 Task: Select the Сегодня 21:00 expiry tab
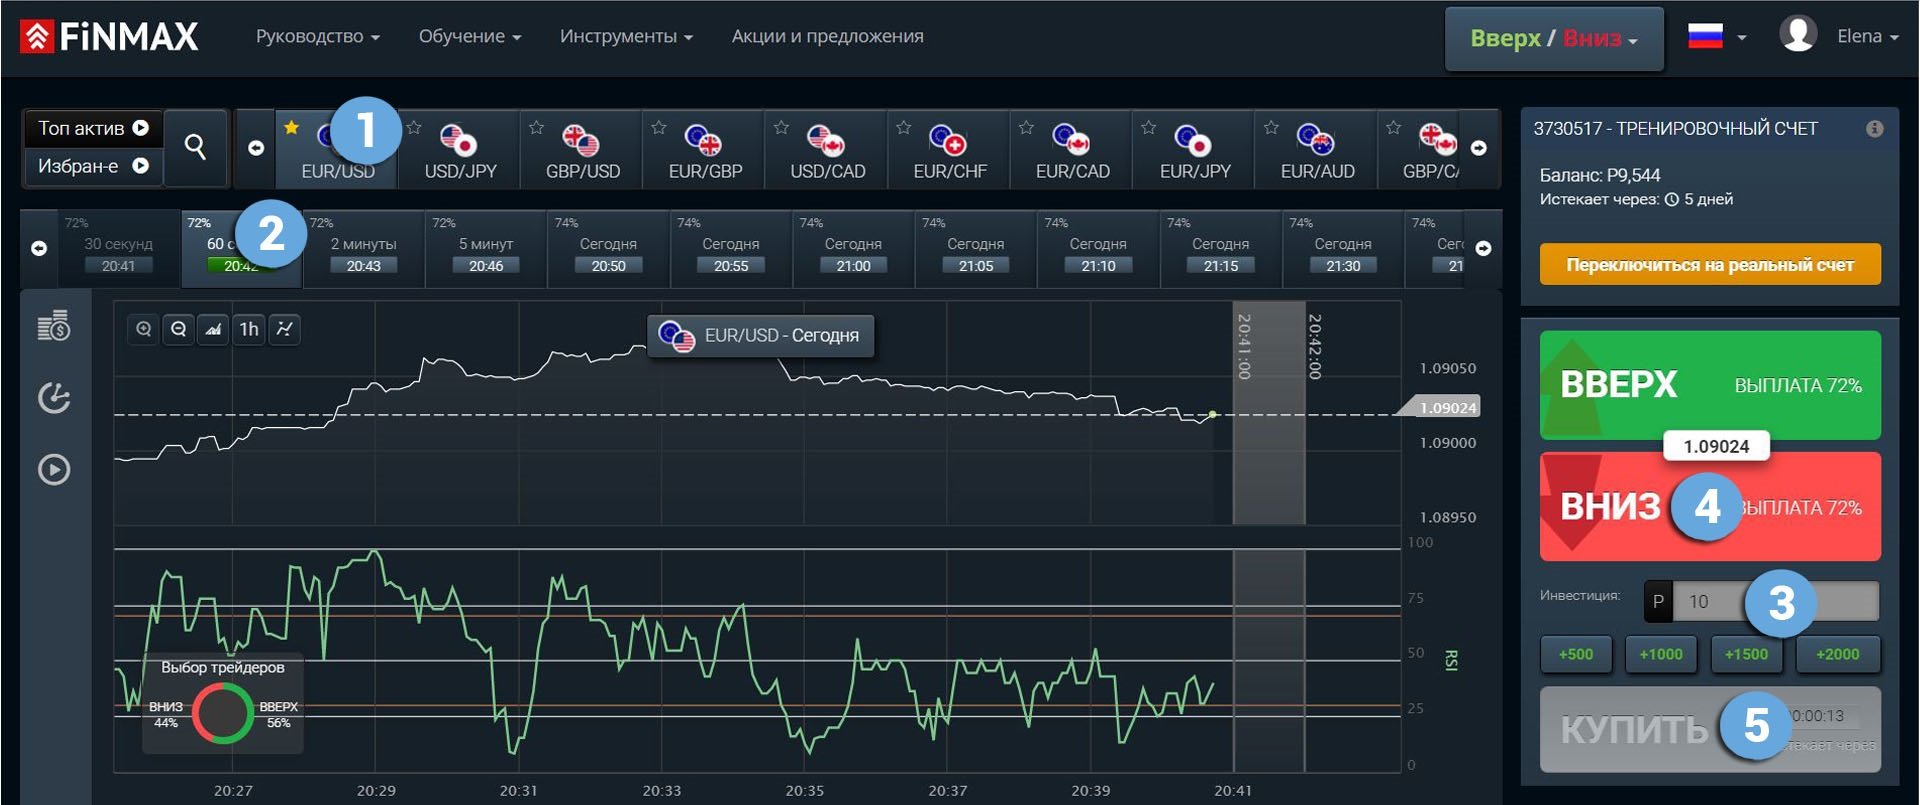coord(853,249)
